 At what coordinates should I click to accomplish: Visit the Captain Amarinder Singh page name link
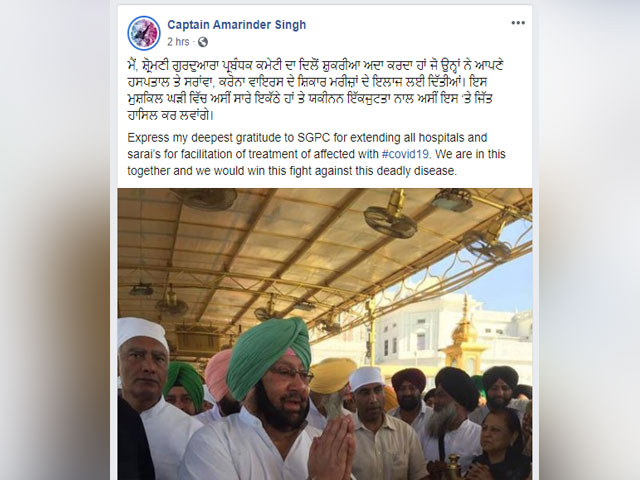click(x=237, y=25)
